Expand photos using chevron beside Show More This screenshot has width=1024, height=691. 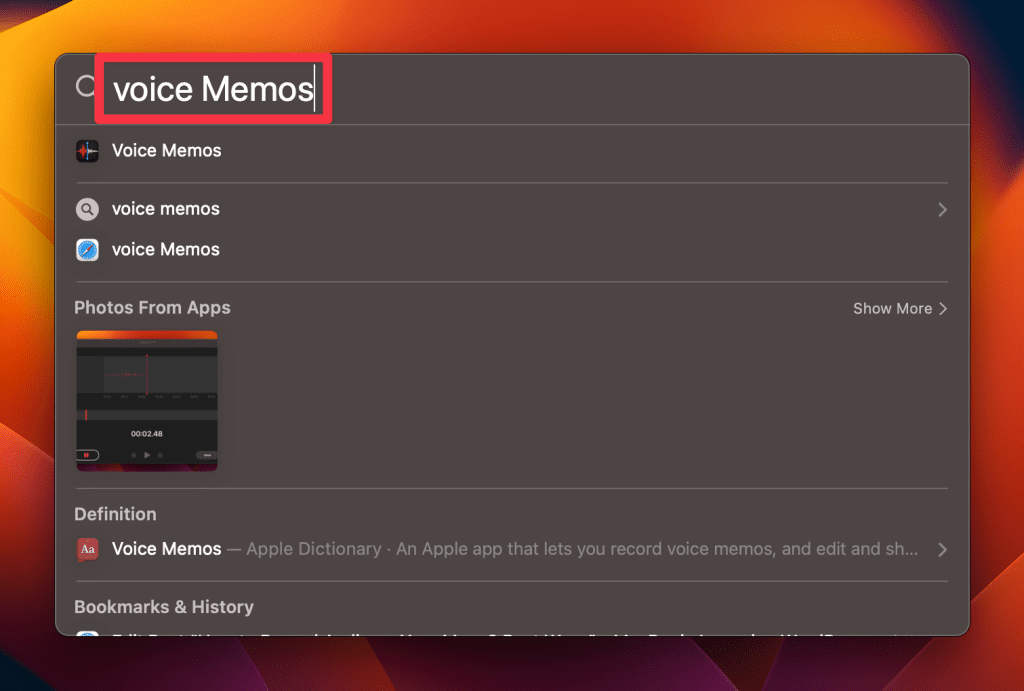[x=942, y=309]
